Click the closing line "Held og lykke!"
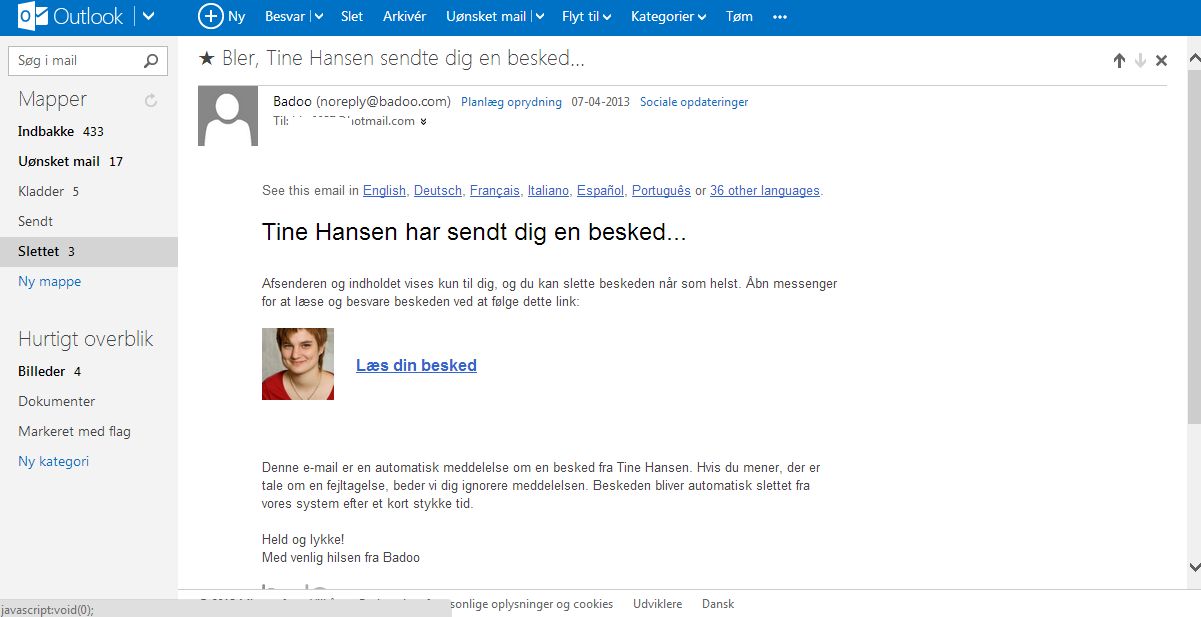 coord(303,540)
